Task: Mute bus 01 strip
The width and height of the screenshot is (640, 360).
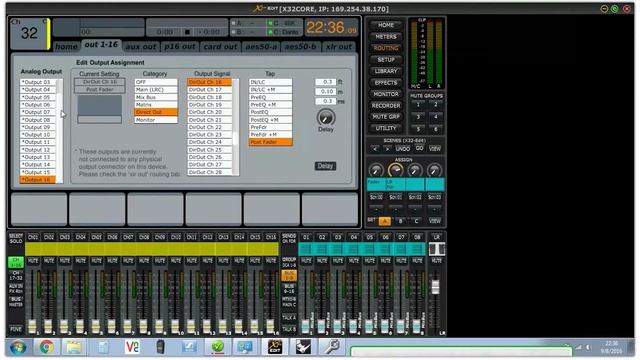Action: pos(306,260)
